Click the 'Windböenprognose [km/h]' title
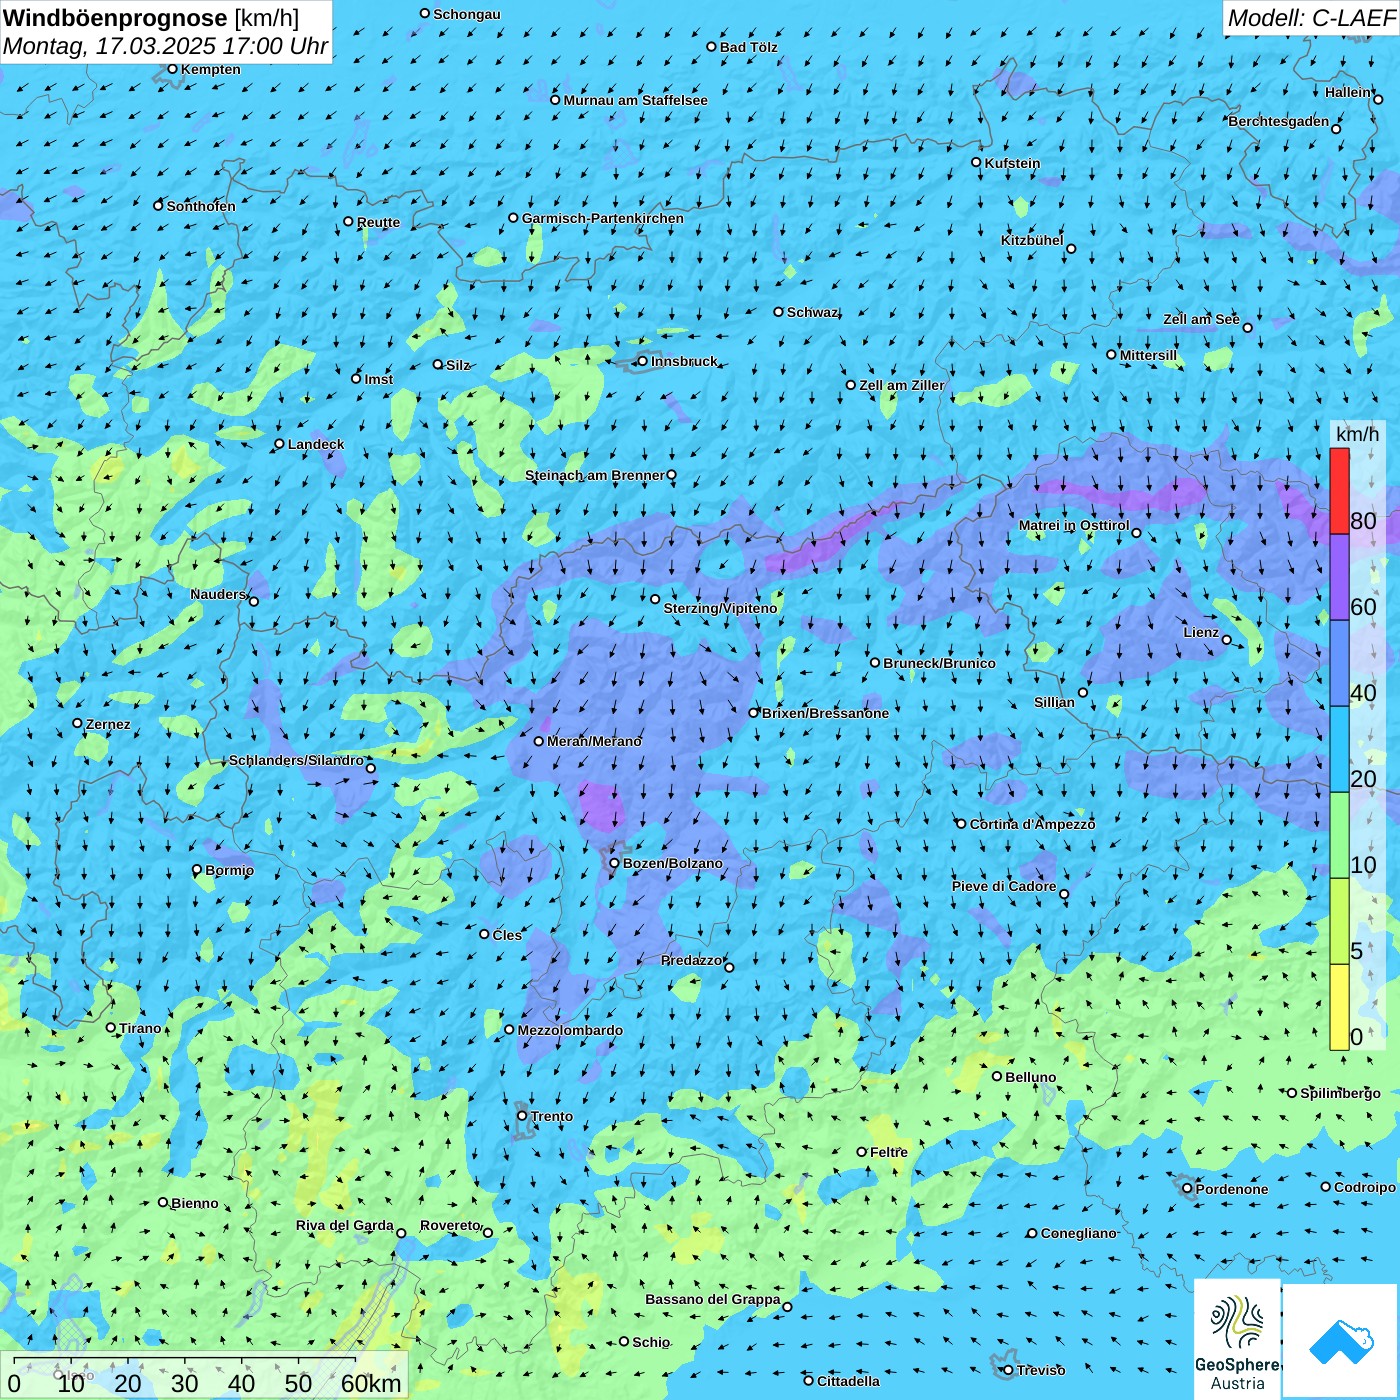Viewport: 1400px width, 1400px height. coord(151,18)
